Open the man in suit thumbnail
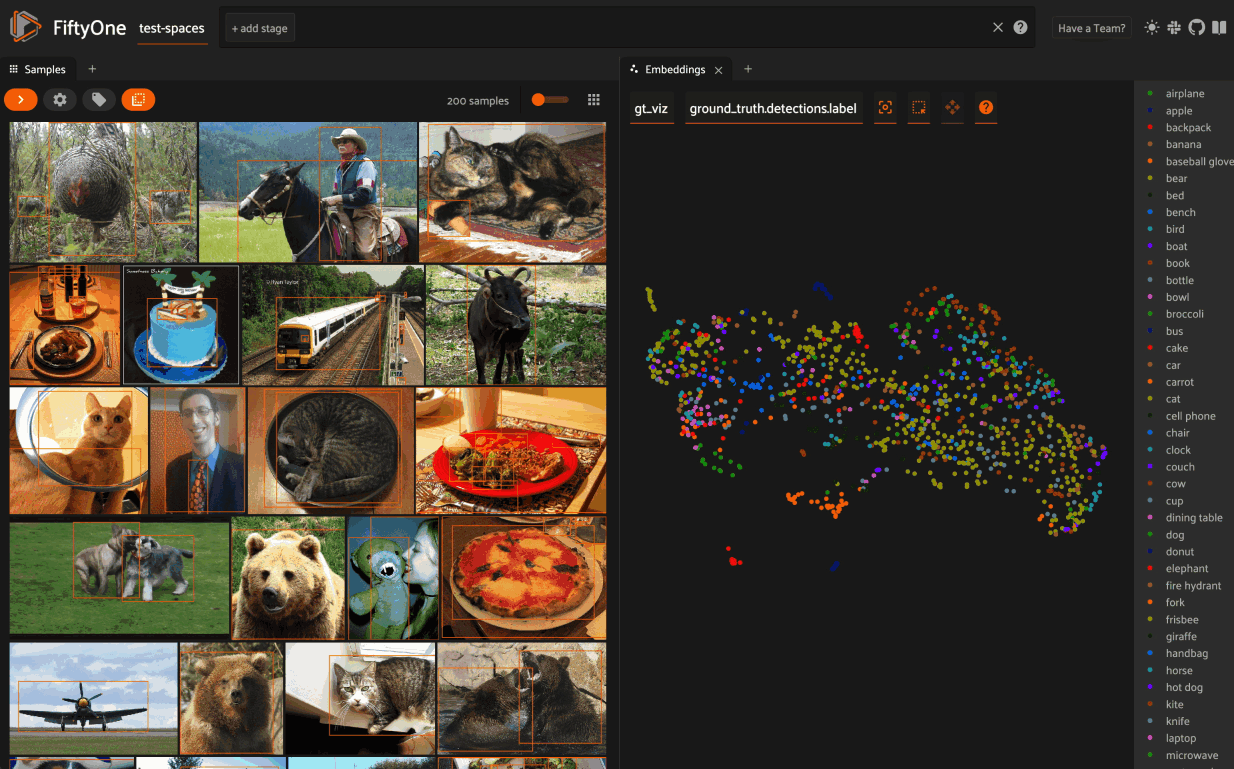Viewport: 1234px width, 769px height. click(x=198, y=451)
